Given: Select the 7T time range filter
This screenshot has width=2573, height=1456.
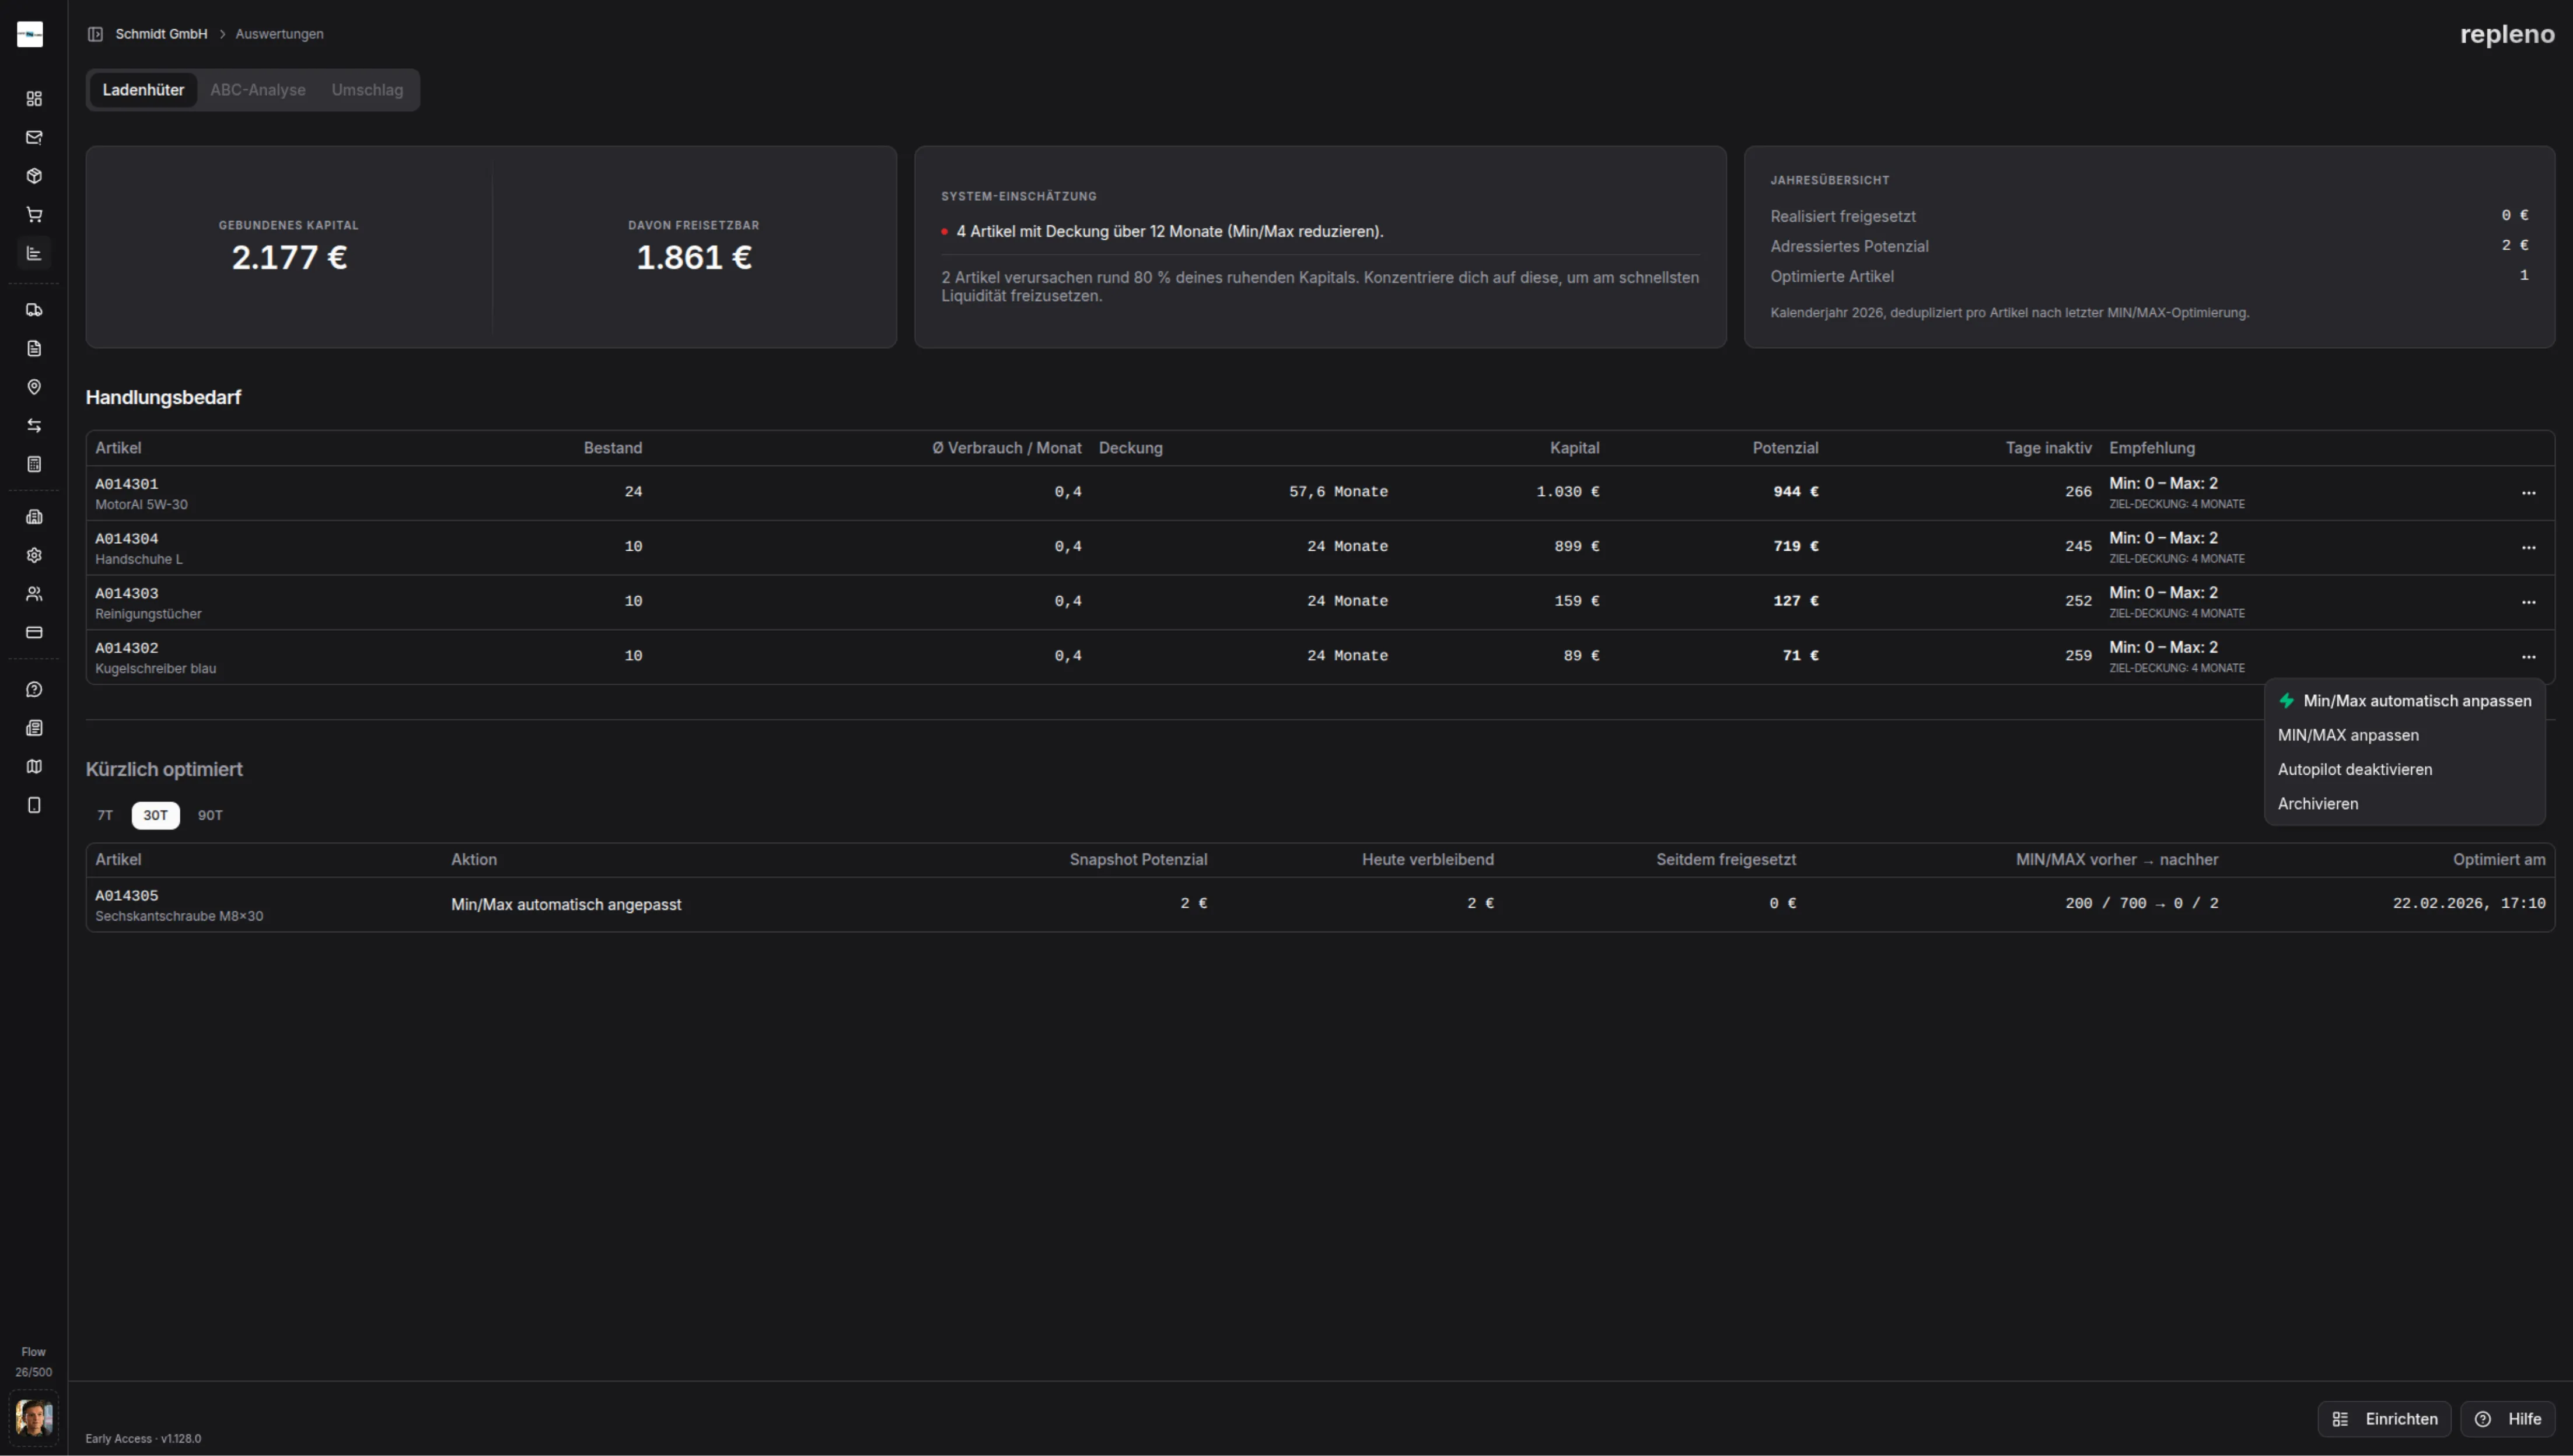Looking at the screenshot, I should [105, 815].
